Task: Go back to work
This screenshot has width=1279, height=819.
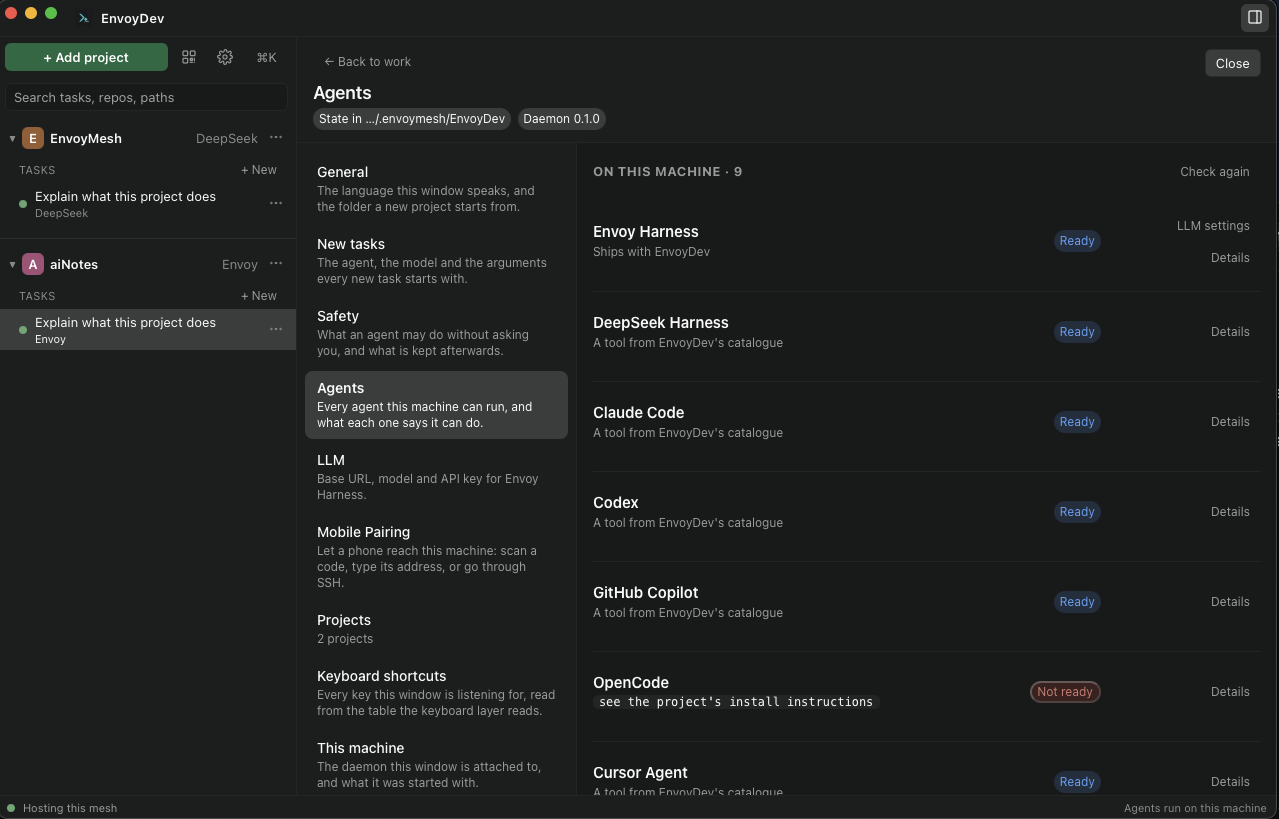Action: (x=368, y=61)
